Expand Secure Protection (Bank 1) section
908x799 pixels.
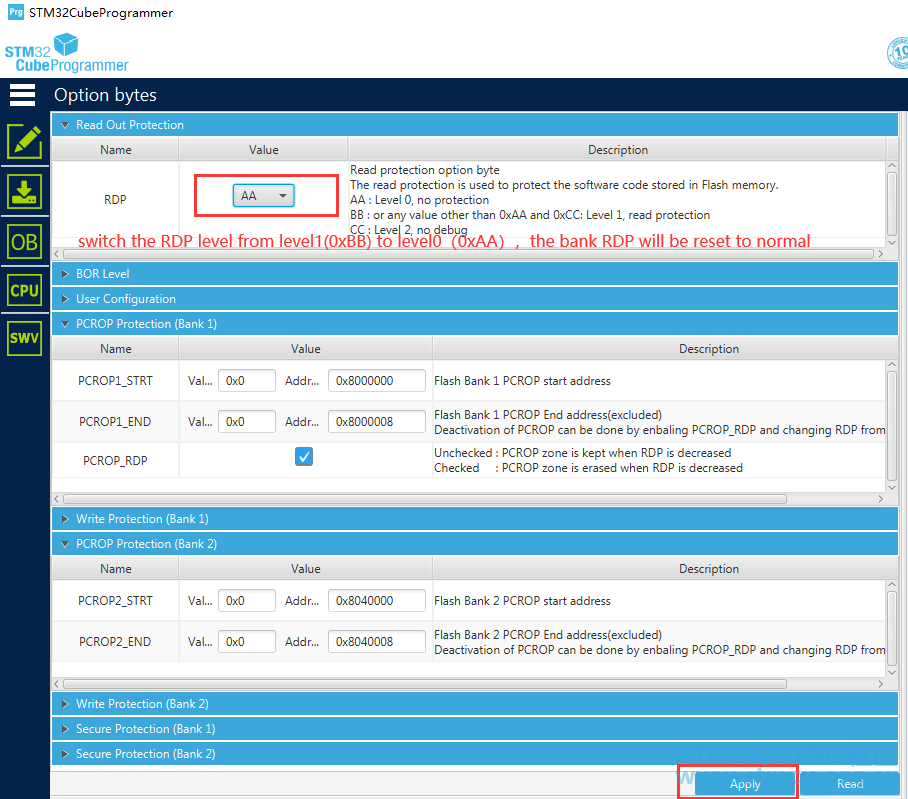coord(475,728)
